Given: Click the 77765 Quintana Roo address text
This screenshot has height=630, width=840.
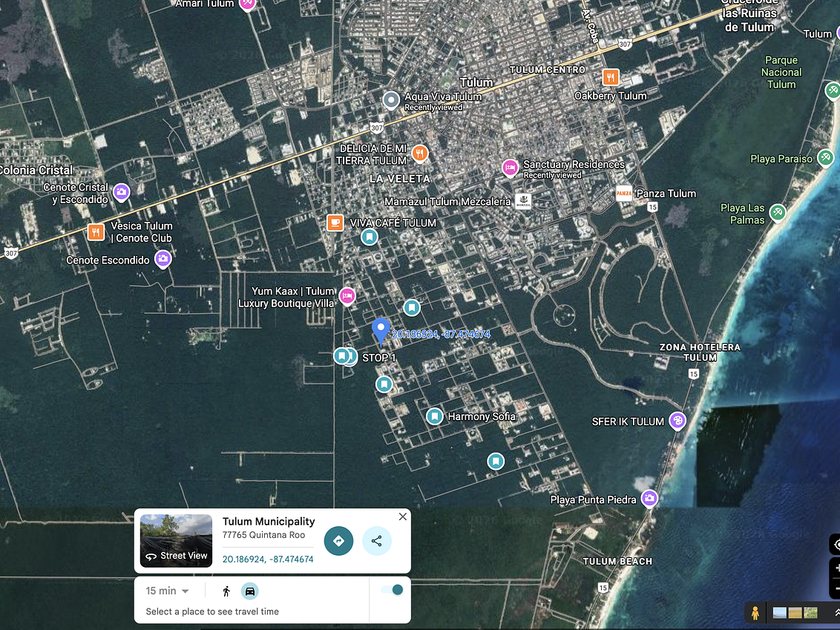Looking at the screenshot, I should pyautogui.click(x=264, y=535).
